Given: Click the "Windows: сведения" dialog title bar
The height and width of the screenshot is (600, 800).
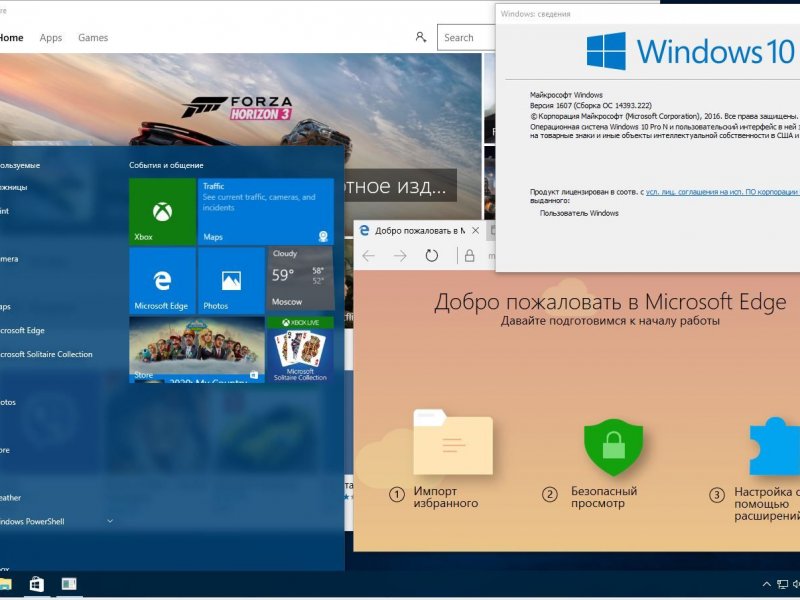Looking at the screenshot, I should point(648,14).
